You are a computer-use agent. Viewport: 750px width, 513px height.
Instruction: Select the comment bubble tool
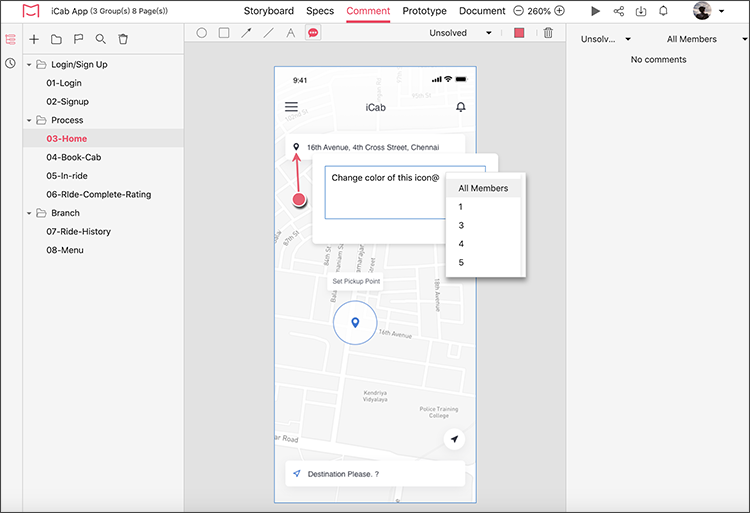313,33
